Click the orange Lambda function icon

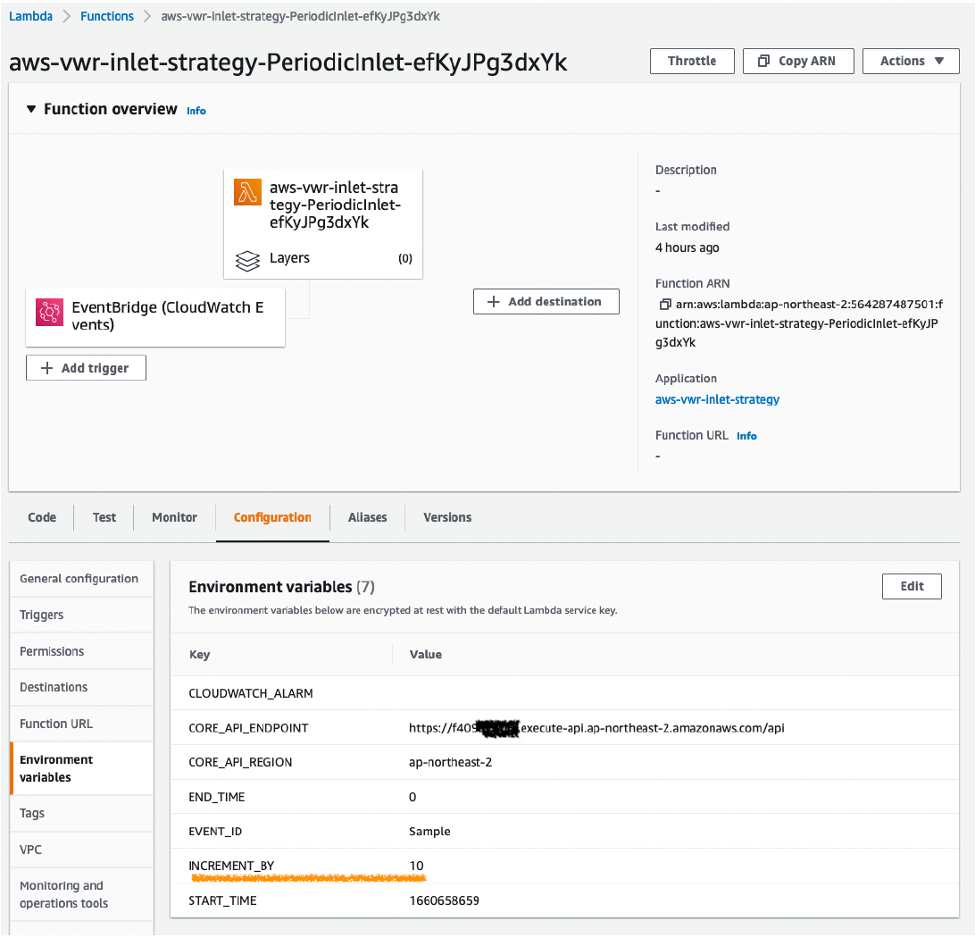point(247,192)
